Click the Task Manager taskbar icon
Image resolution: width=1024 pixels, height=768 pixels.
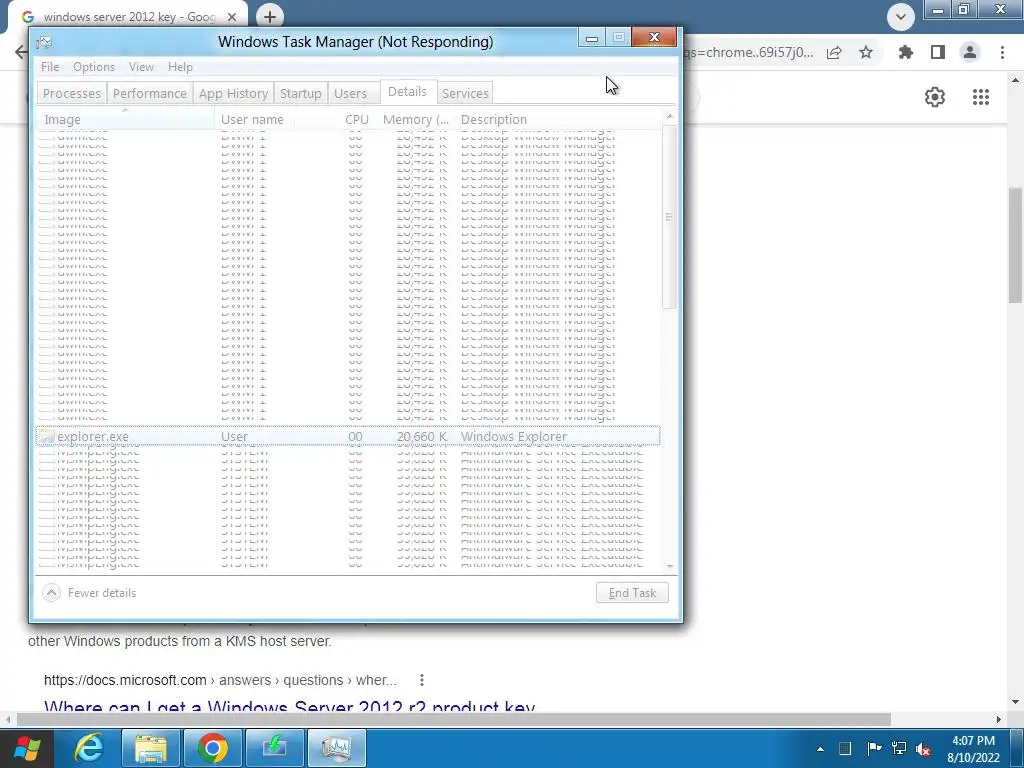(337, 748)
